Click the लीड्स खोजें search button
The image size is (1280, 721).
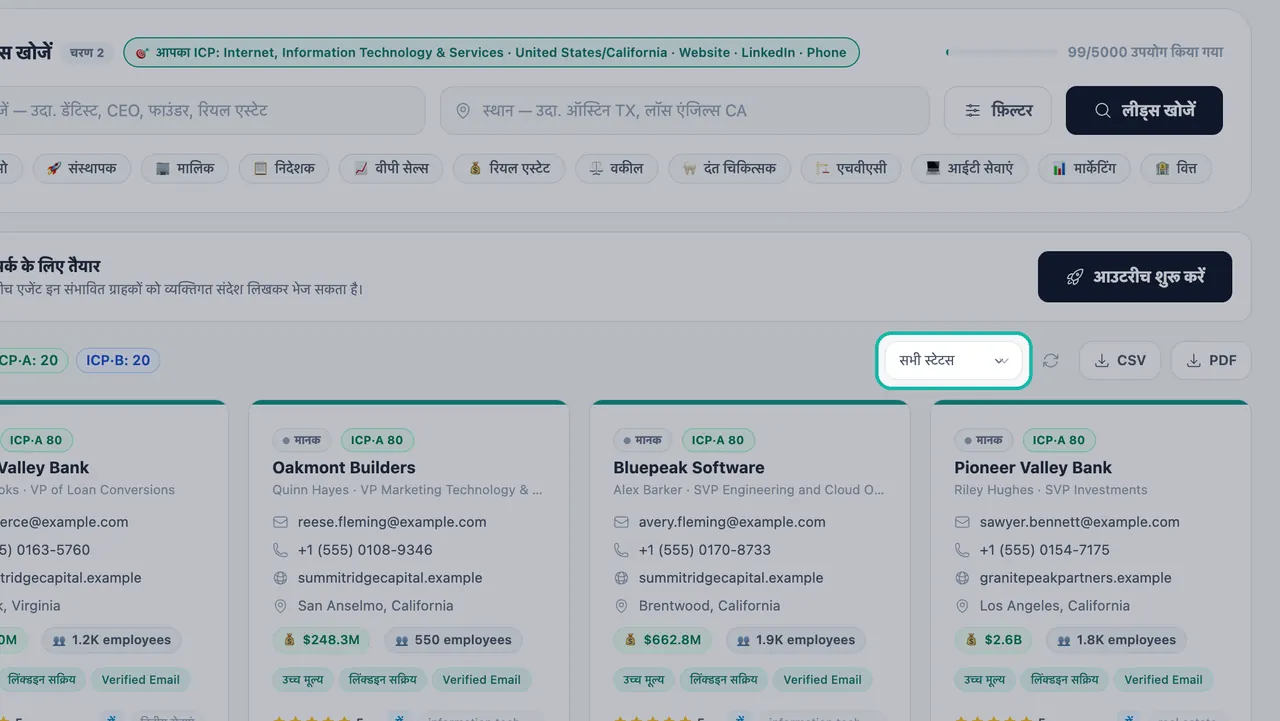click(1144, 110)
